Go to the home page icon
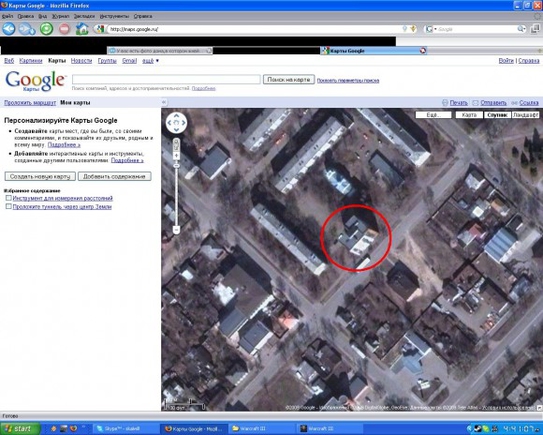The width and height of the screenshot is (543, 435). 82,29
